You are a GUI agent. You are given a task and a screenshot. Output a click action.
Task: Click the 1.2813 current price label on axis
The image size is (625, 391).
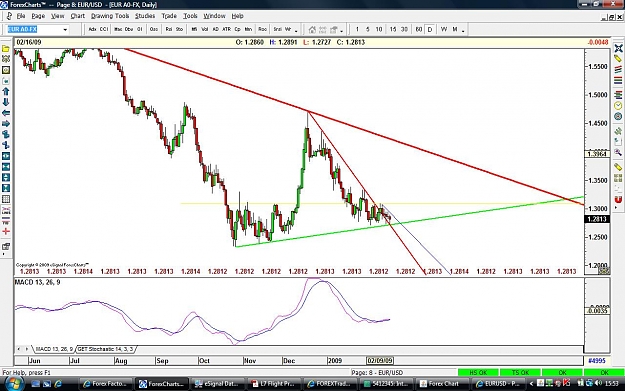pos(597,219)
